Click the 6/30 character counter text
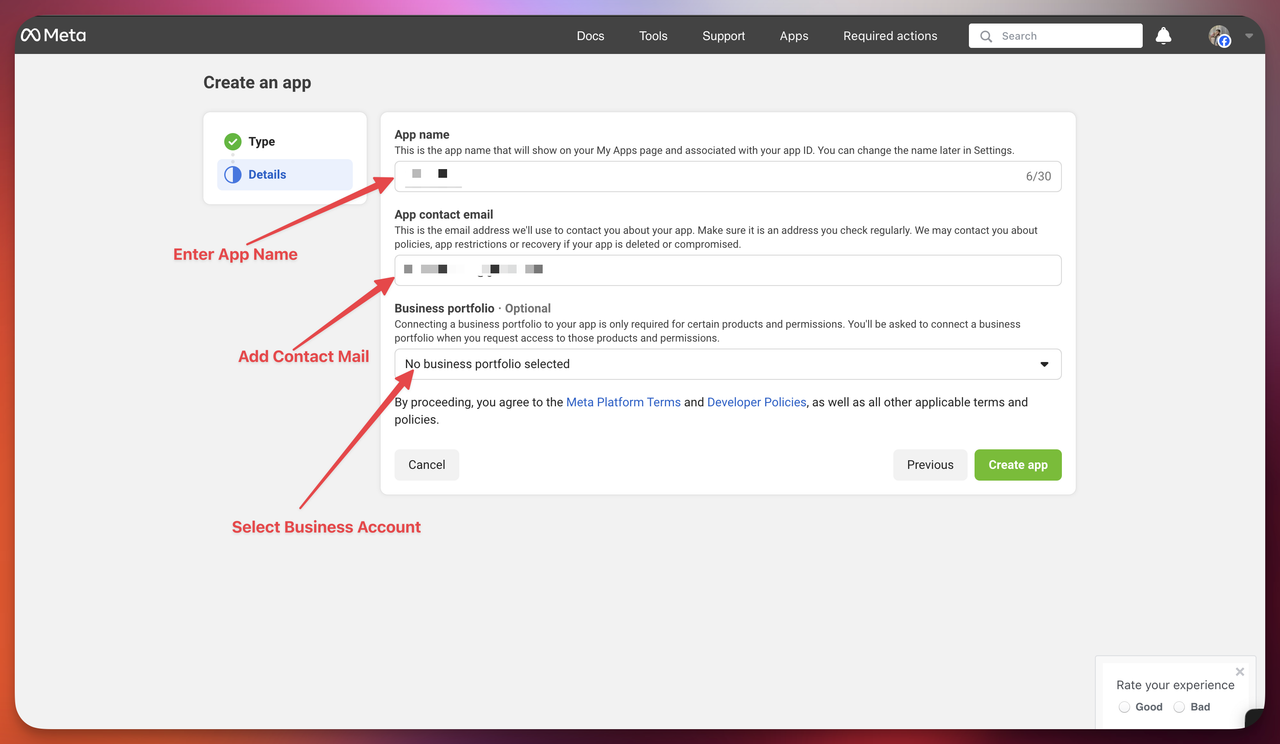 (x=1038, y=176)
